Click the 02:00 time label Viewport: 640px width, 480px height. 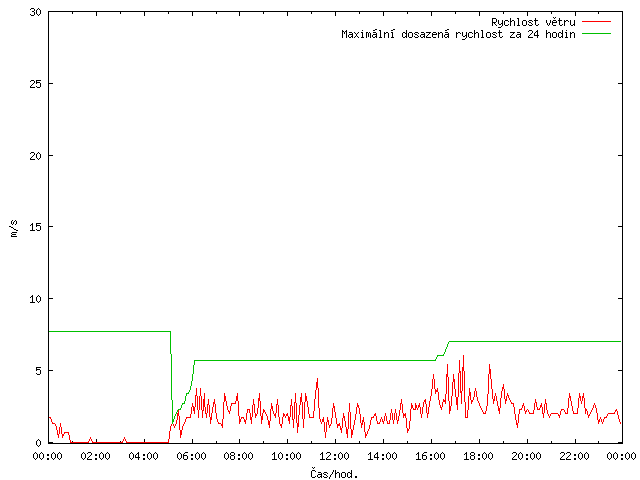(96, 456)
